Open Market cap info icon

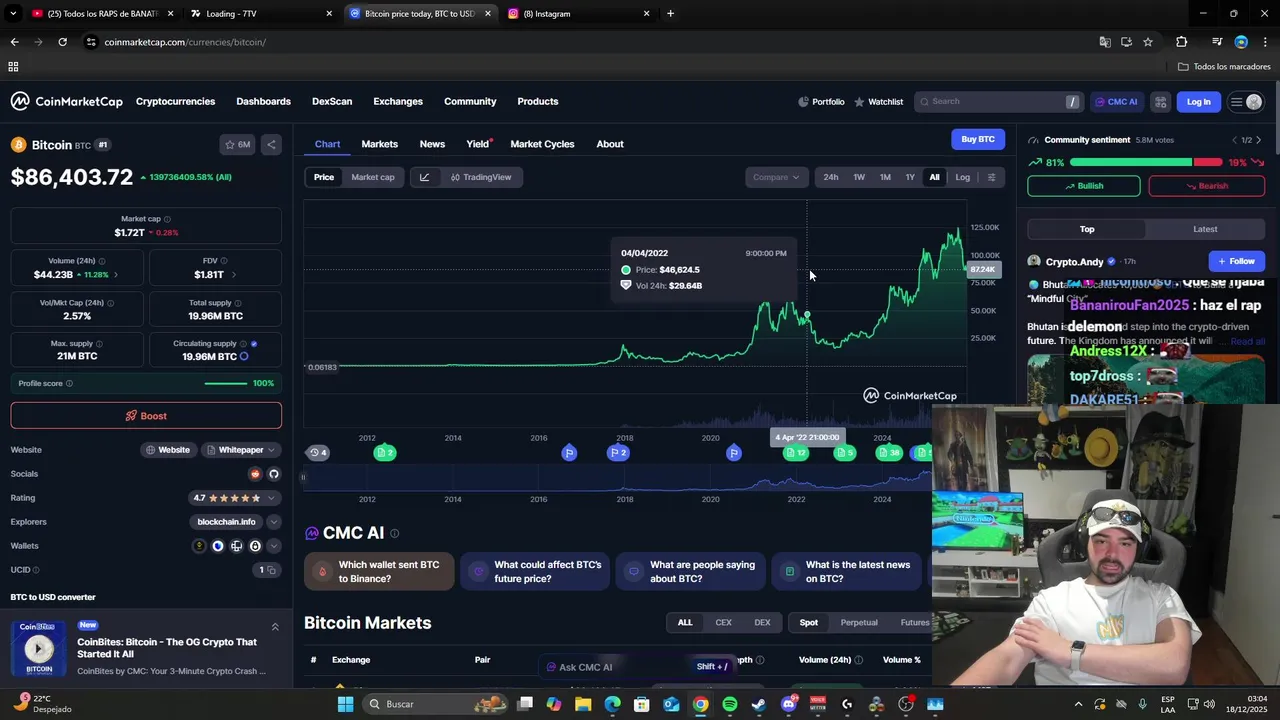pyautogui.click(x=167, y=219)
